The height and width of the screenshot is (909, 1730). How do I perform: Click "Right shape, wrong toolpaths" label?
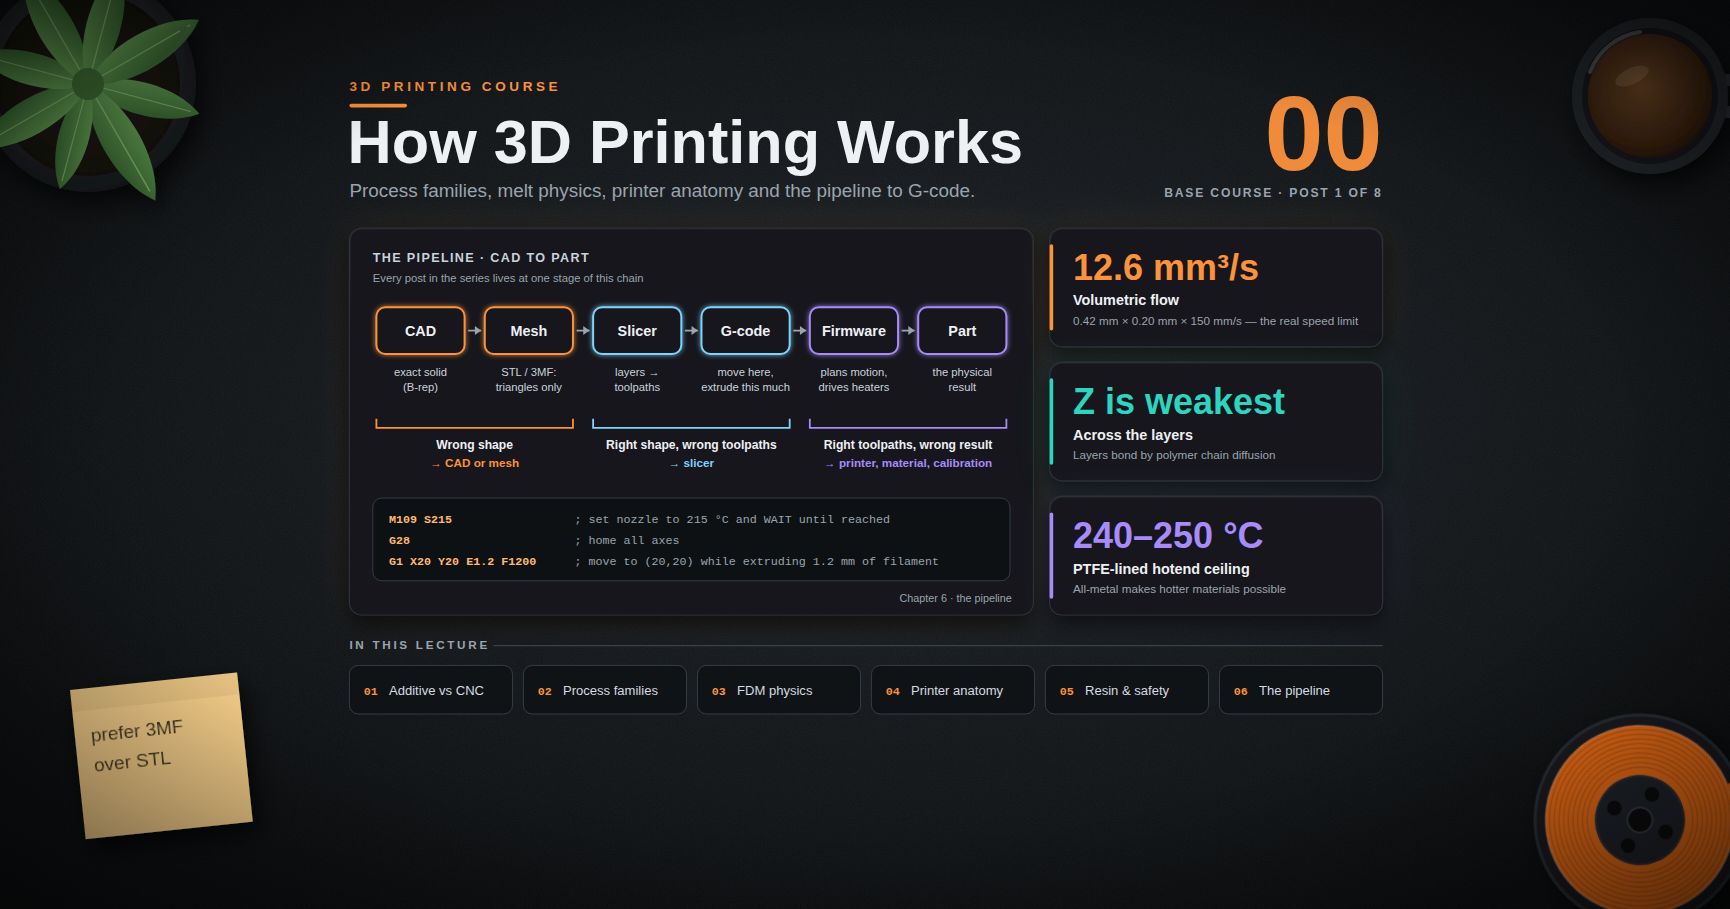point(691,445)
